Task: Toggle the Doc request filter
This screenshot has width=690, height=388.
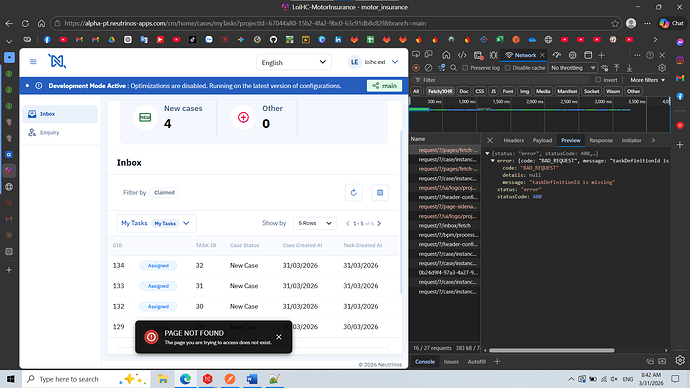Action: [464, 91]
